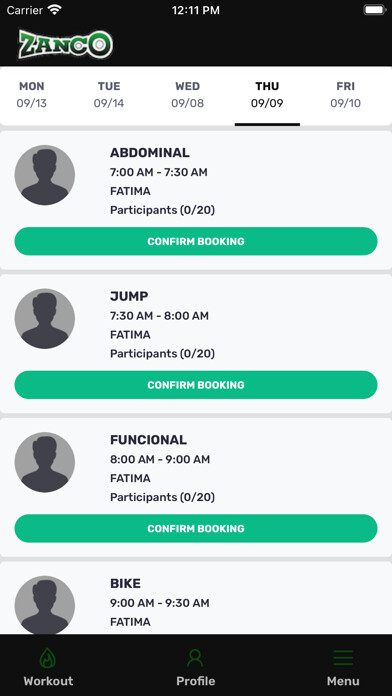392x696 pixels.
Task: Open the hamburger Menu icon
Action: [x=343, y=658]
